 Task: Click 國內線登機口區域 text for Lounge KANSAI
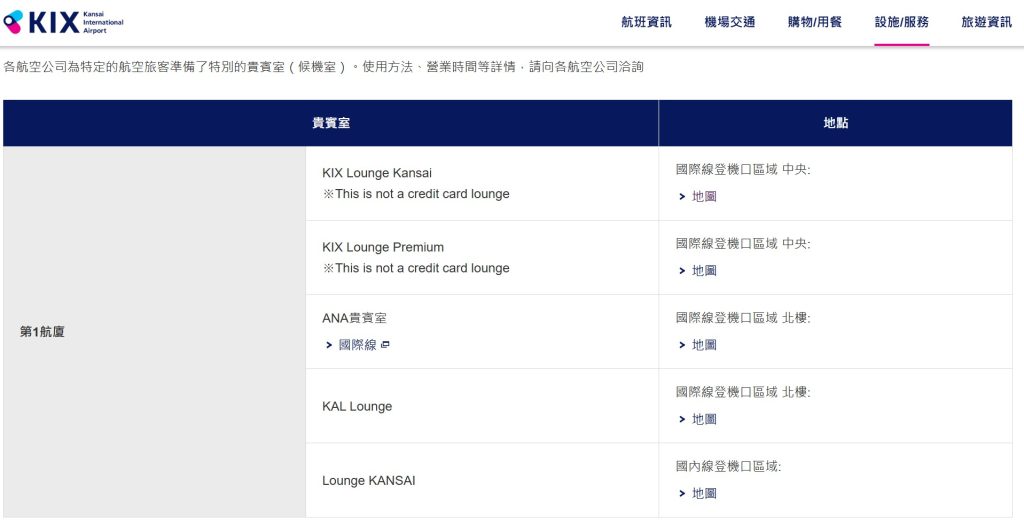(x=729, y=467)
